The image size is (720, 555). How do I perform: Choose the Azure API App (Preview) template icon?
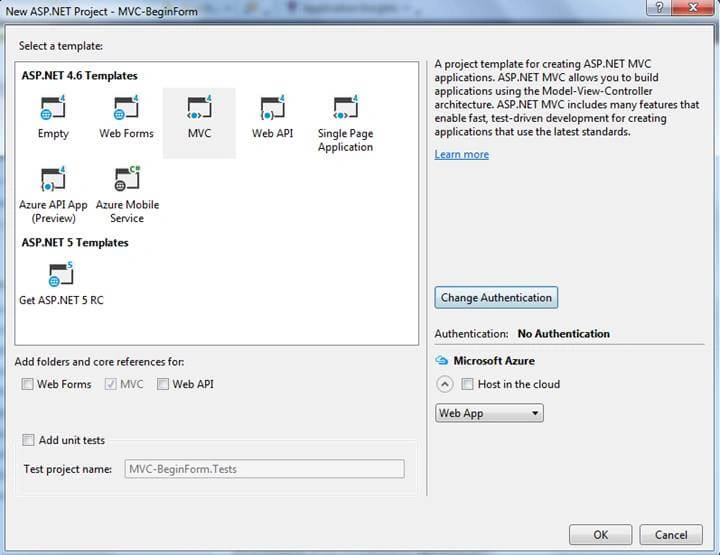(53, 179)
